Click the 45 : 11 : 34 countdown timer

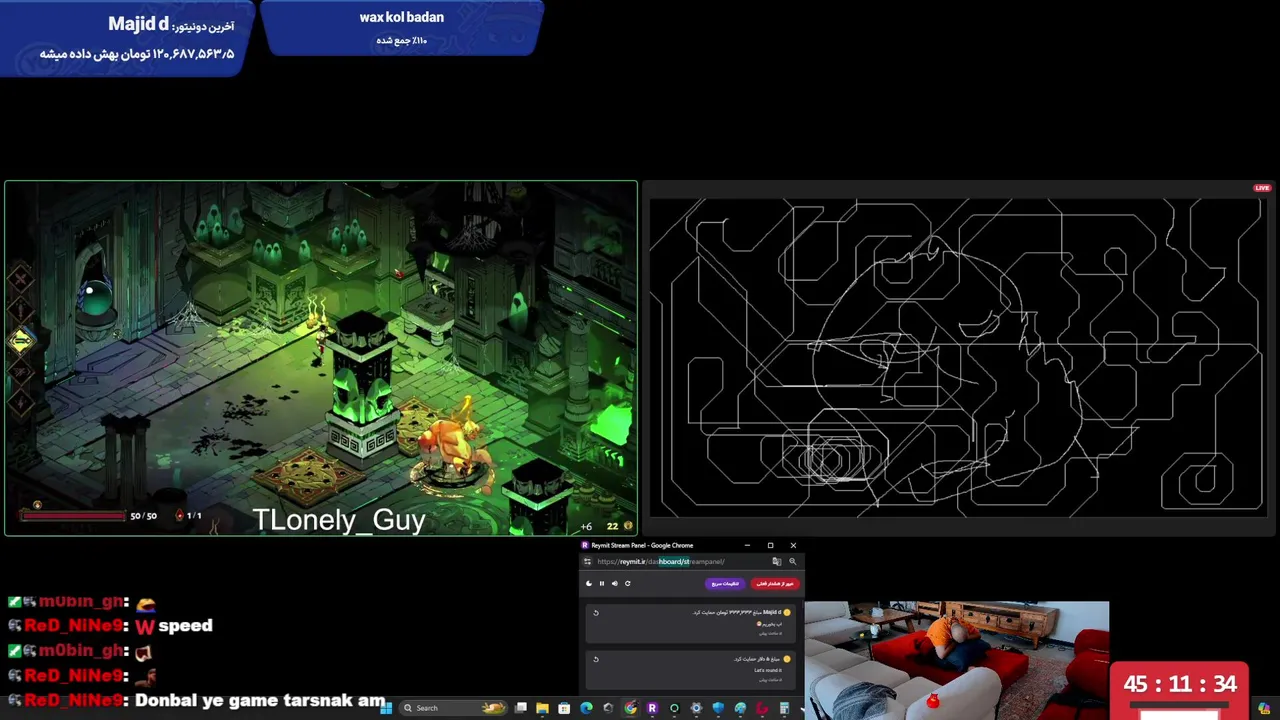pos(1180,685)
